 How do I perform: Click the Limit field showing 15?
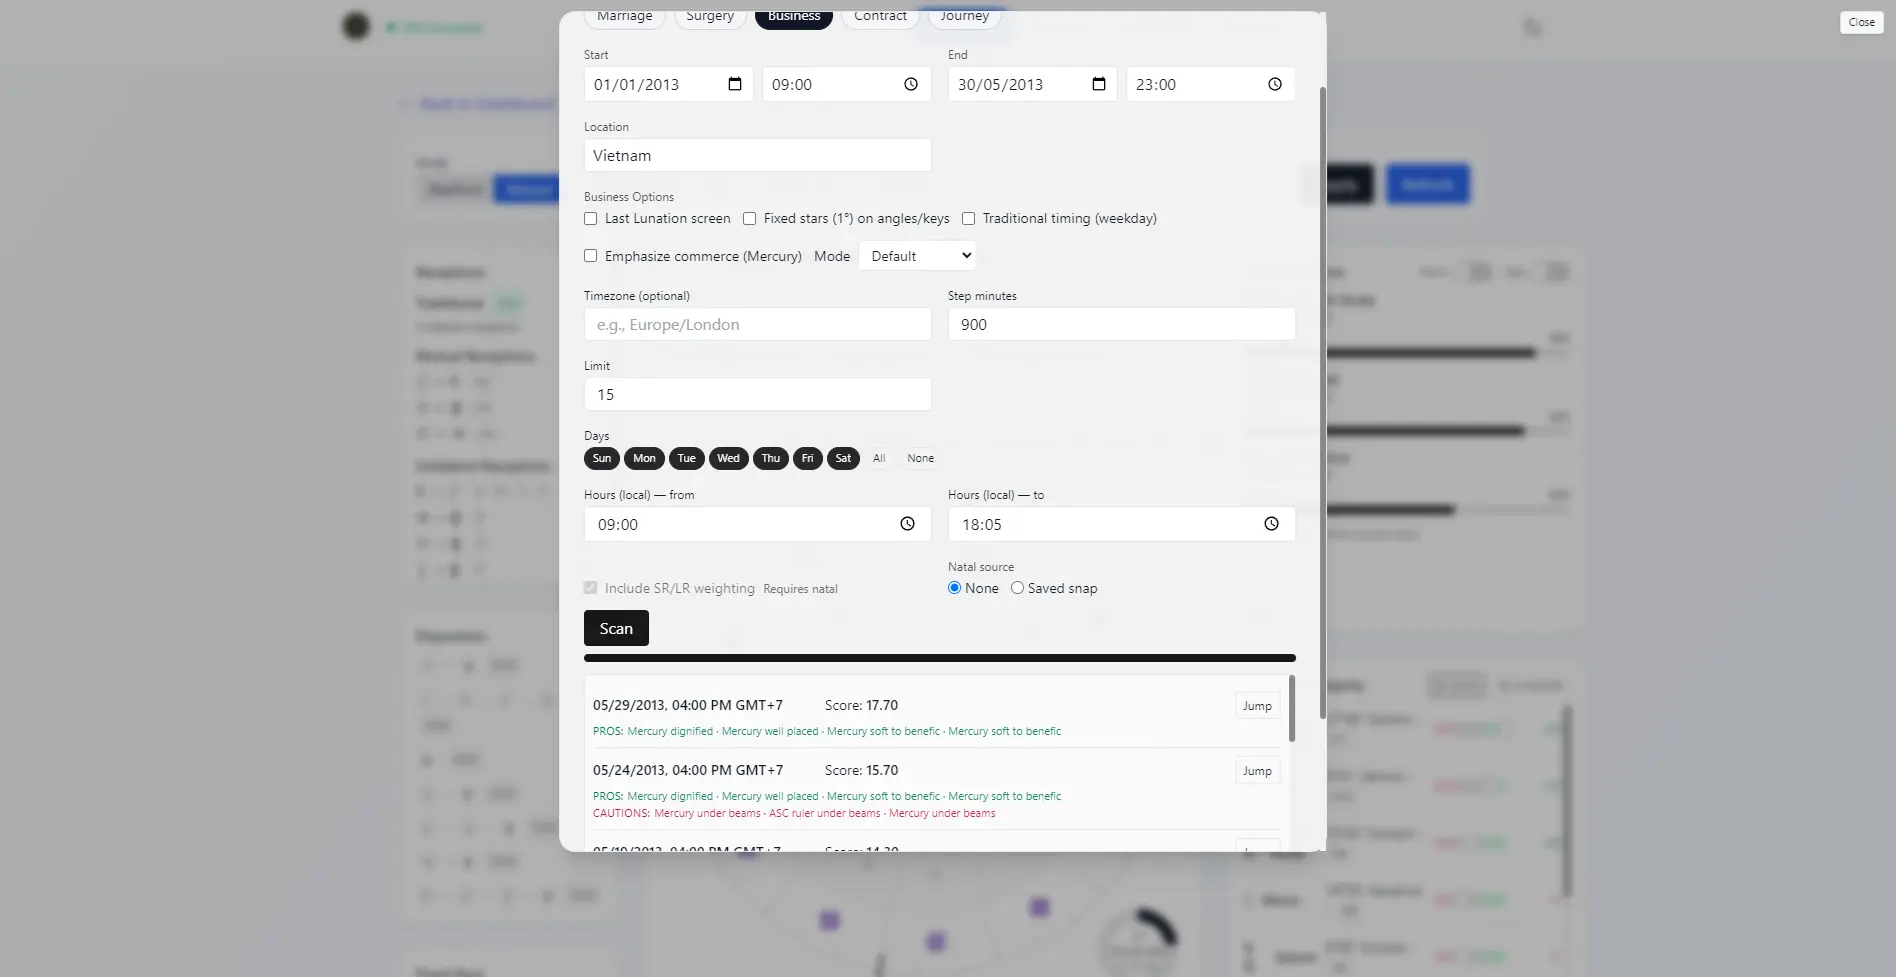758,394
